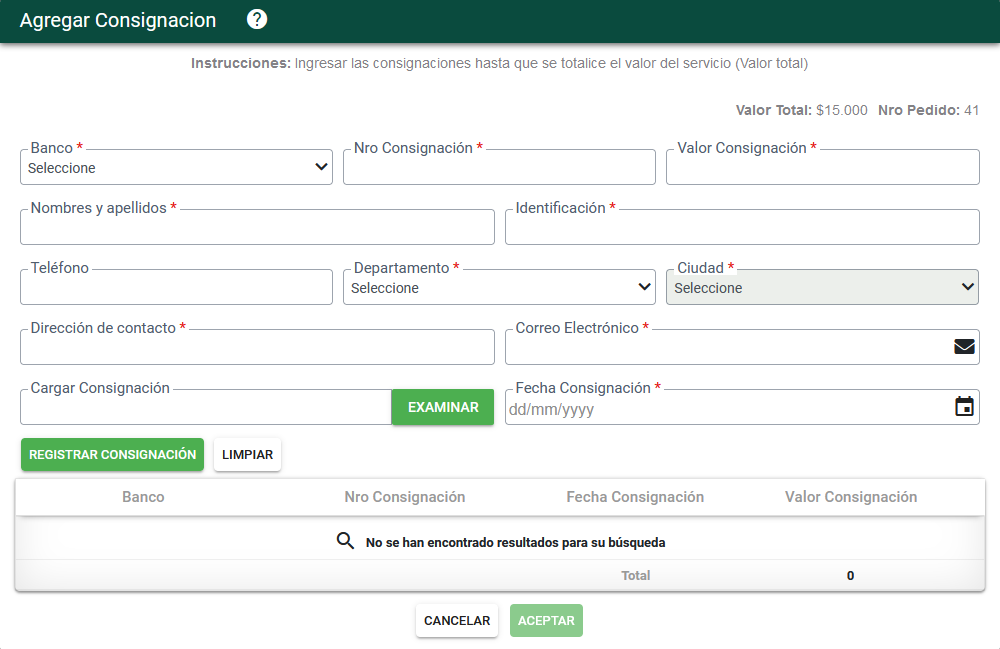
Task: Click the CANCELAR button
Action: pos(457,620)
